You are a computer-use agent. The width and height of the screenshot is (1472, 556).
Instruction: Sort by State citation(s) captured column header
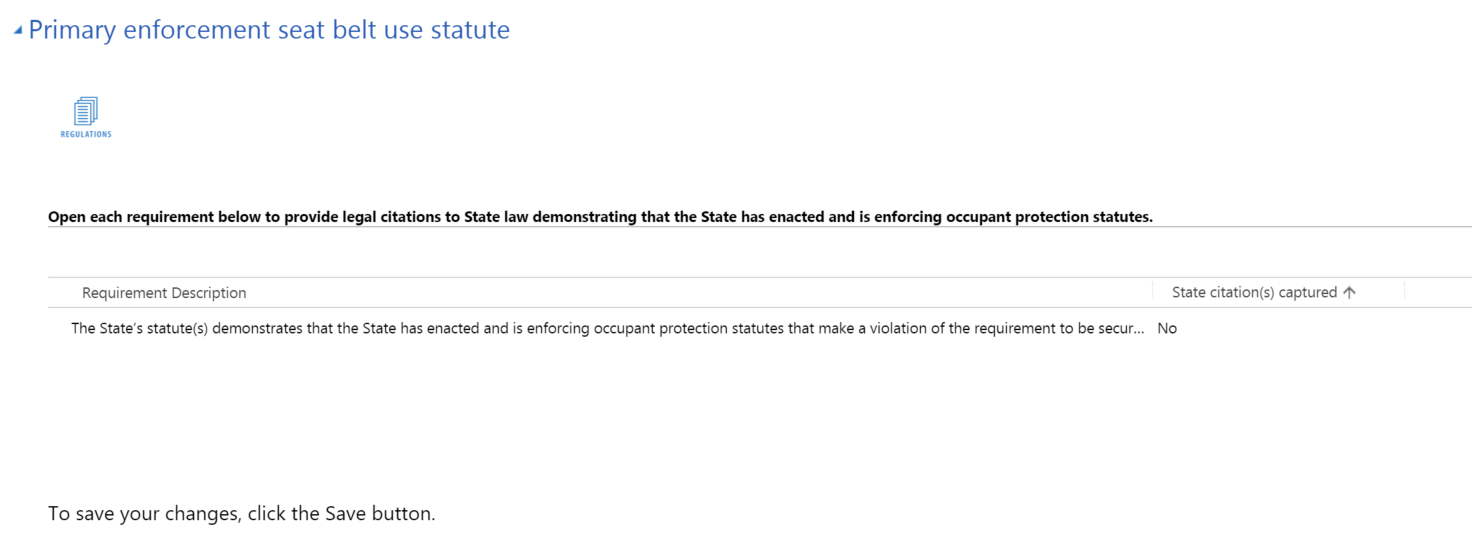coord(1253,293)
